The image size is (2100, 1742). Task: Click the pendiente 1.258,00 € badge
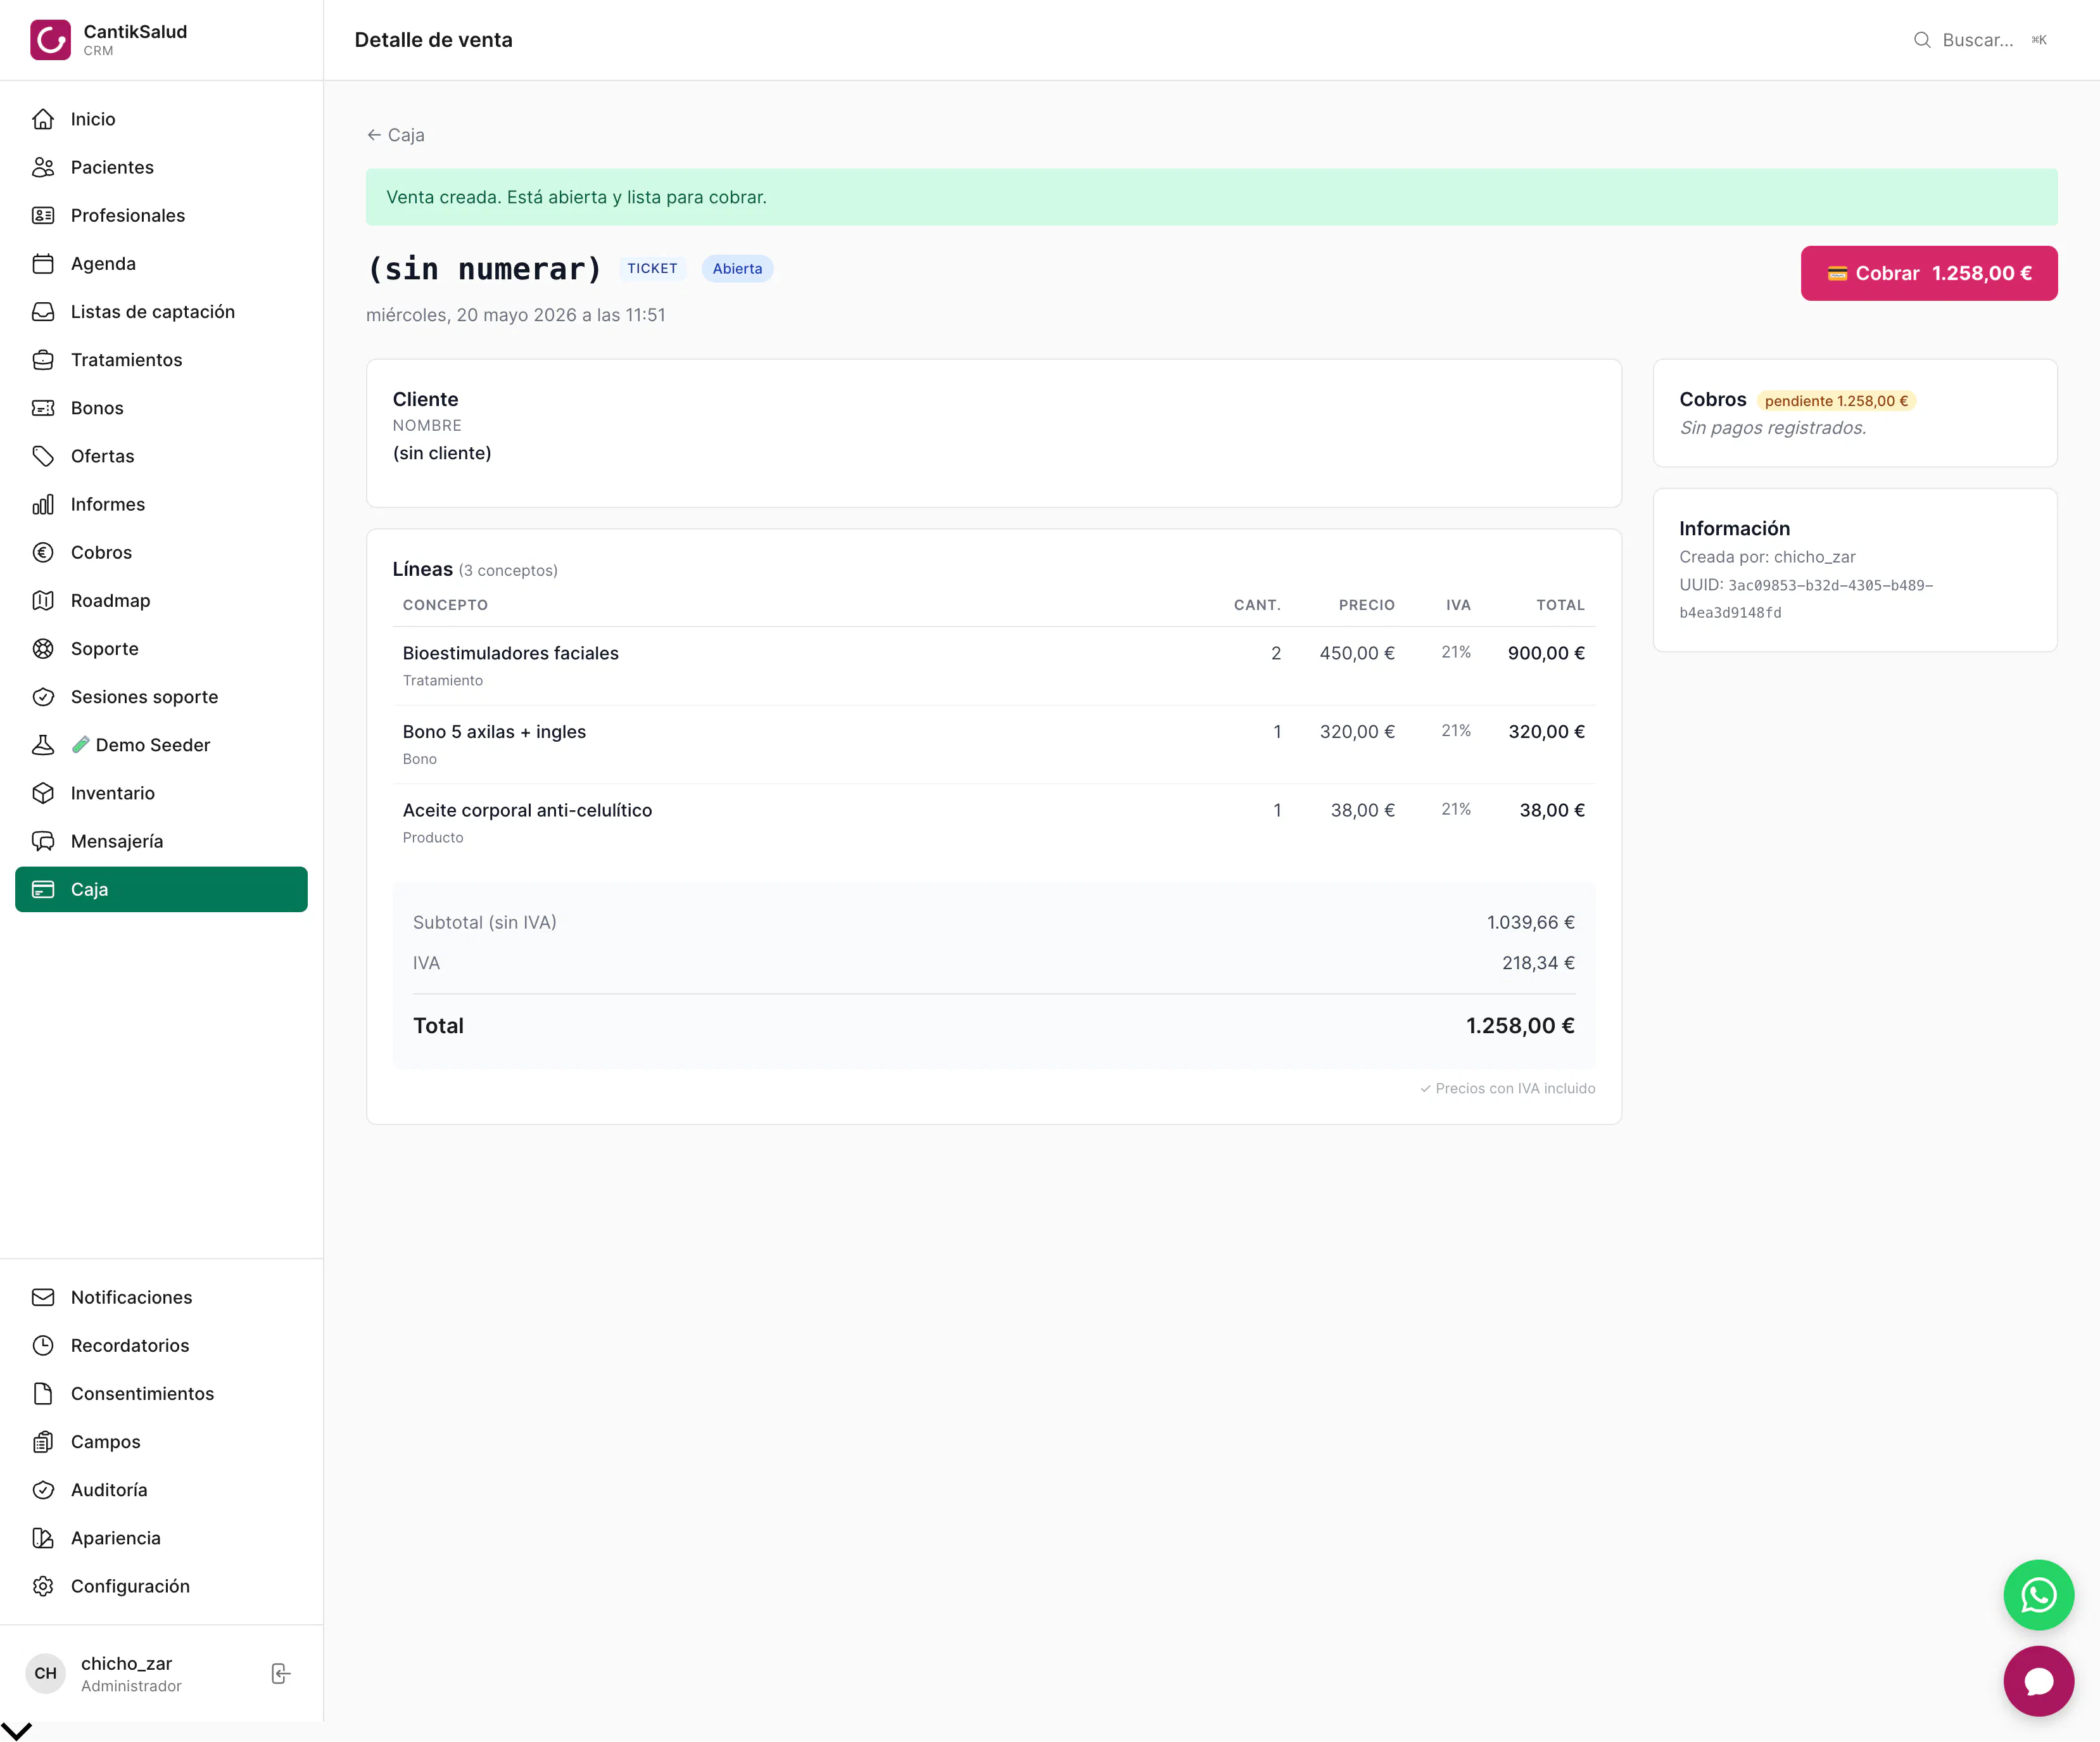tap(1836, 401)
